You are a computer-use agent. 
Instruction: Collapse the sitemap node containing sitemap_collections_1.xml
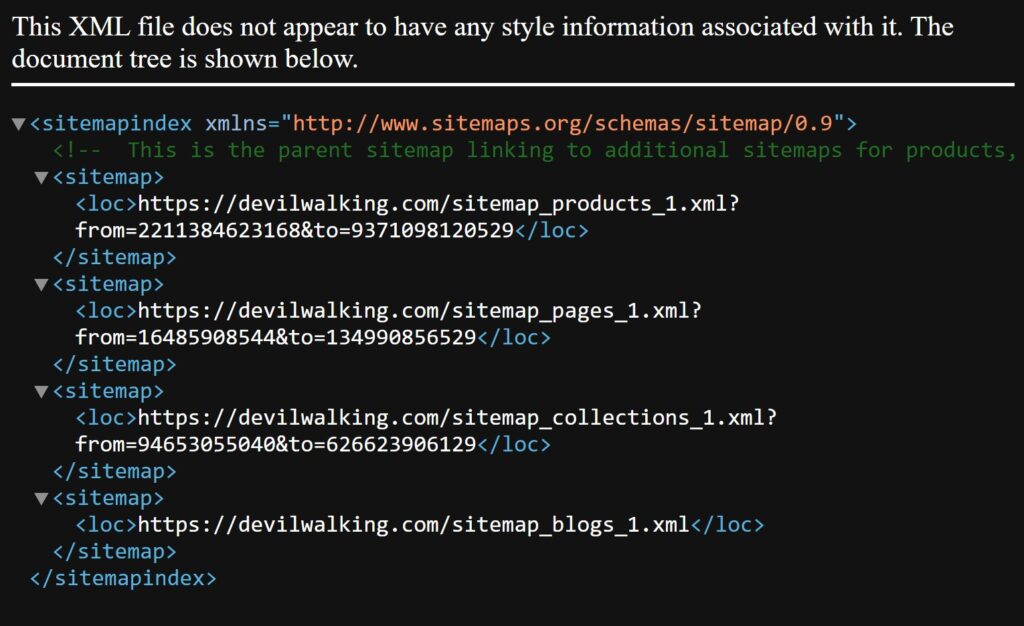[41, 392]
